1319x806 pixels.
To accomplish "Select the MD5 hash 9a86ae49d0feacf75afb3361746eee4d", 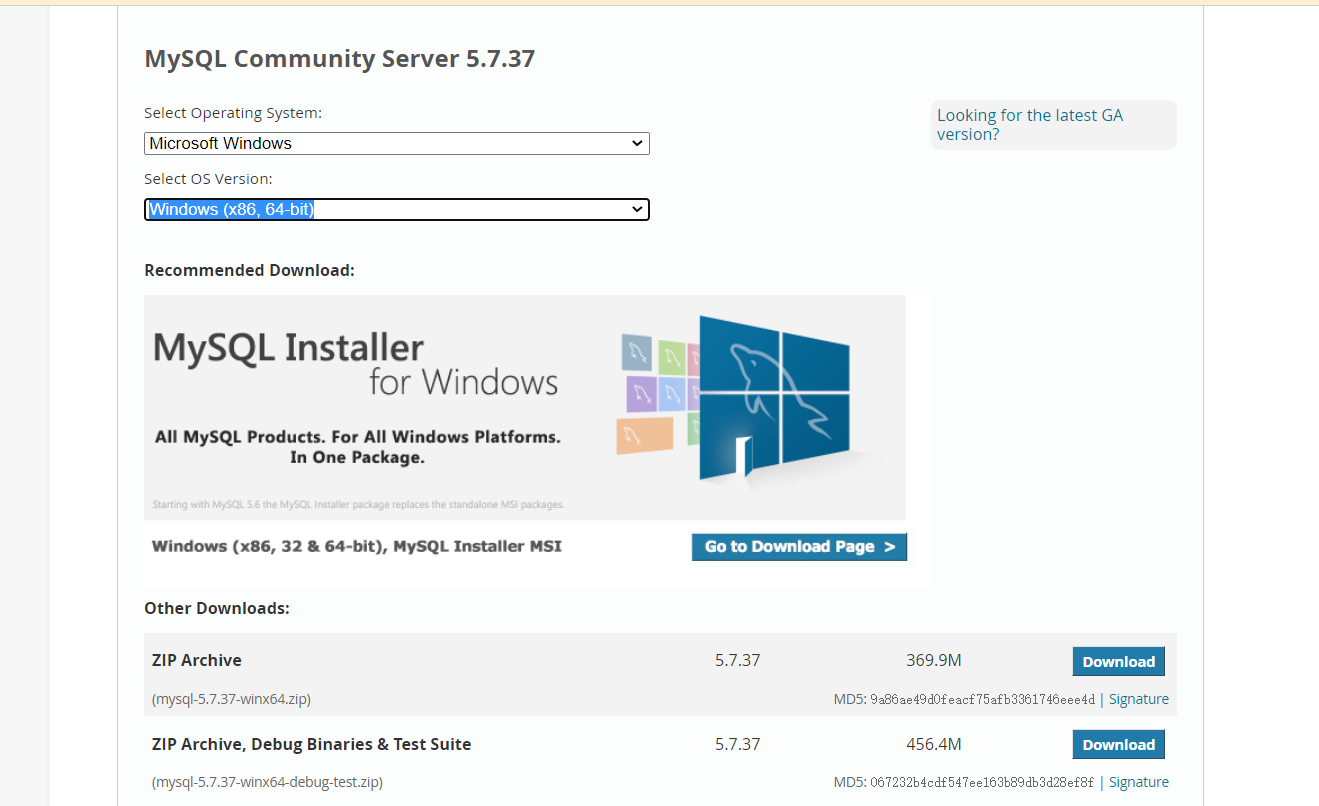I will (983, 700).
